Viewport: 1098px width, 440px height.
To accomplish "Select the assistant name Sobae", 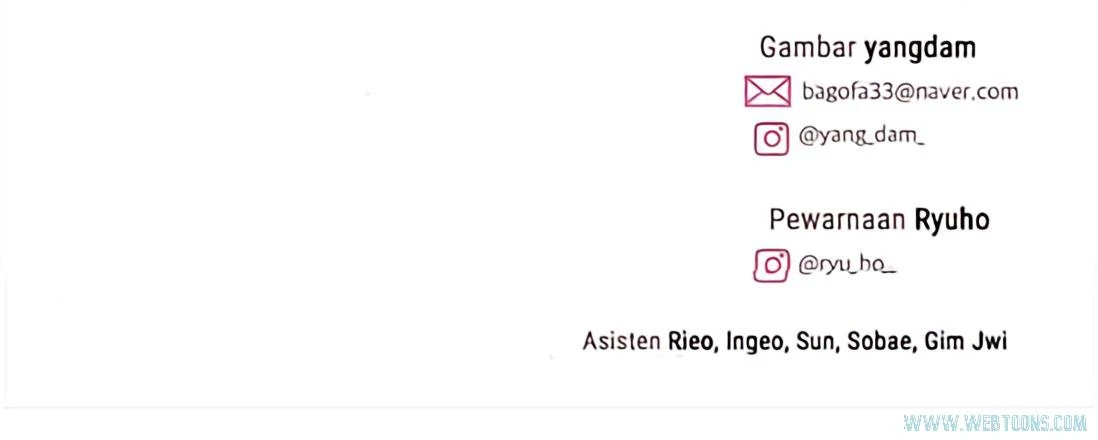I will click(878, 341).
